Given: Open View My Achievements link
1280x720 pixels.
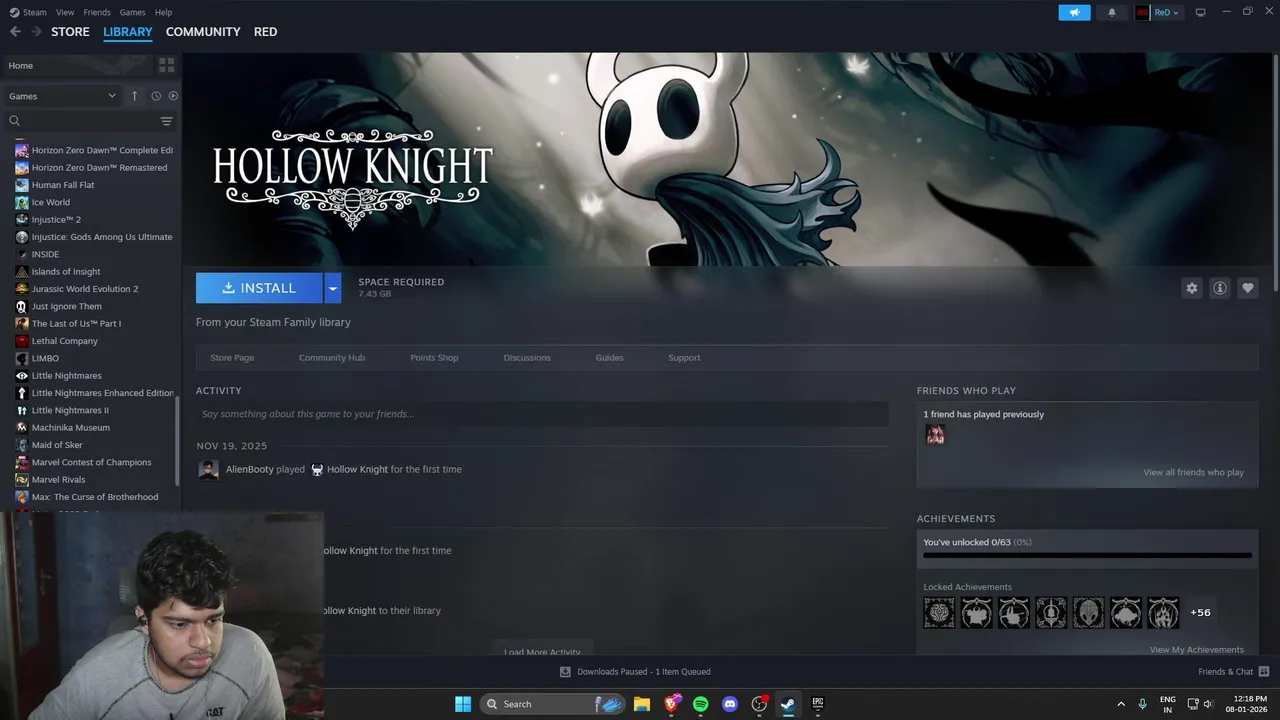Looking at the screenshot, I should point(1197,650).
